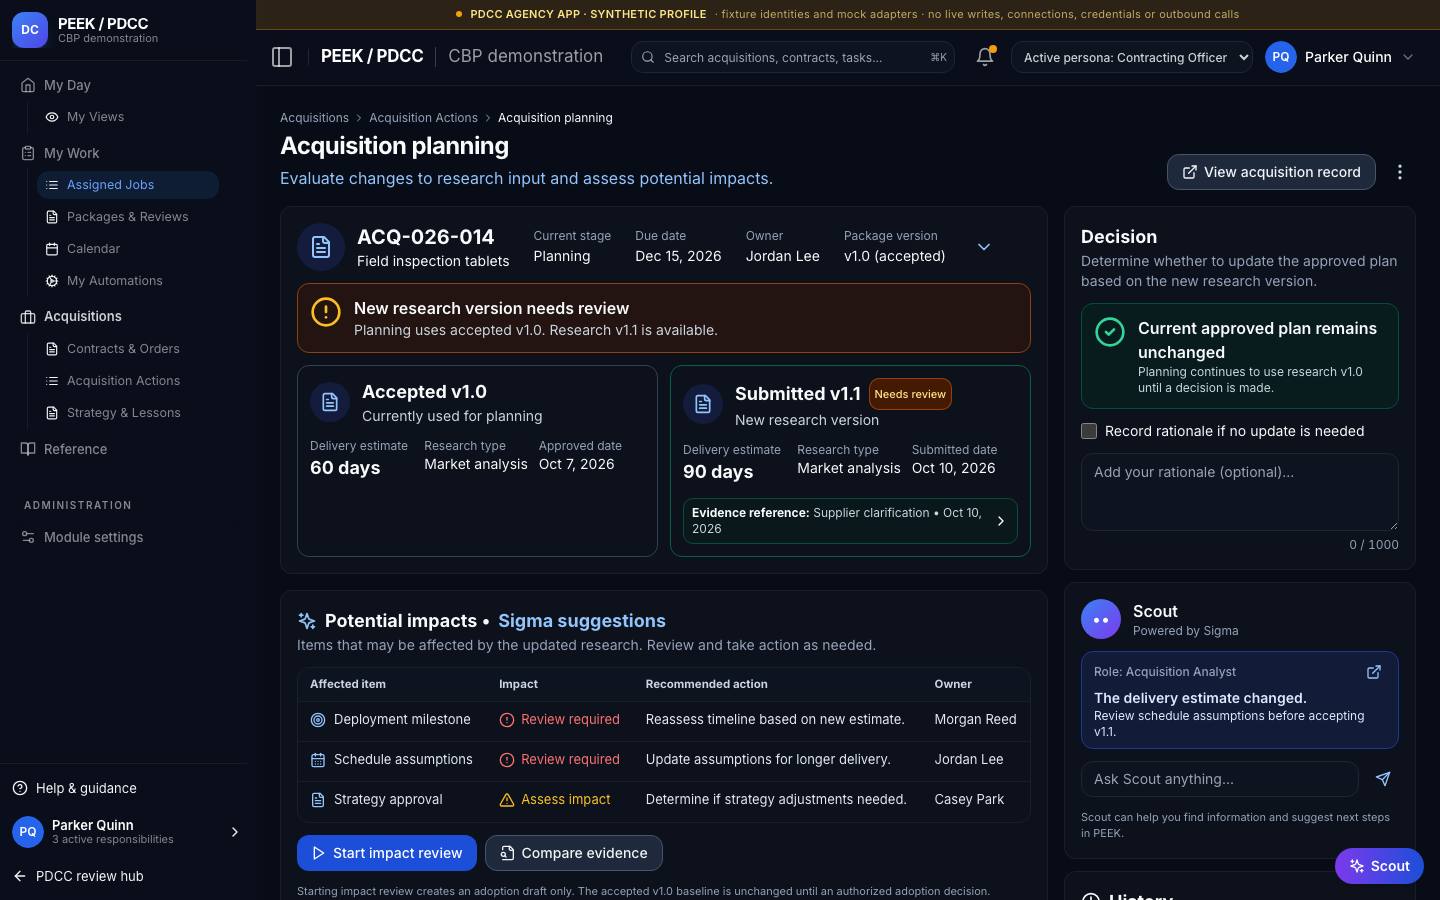
Task: Click the Scout avatar icon
Action: point(1101,620)
